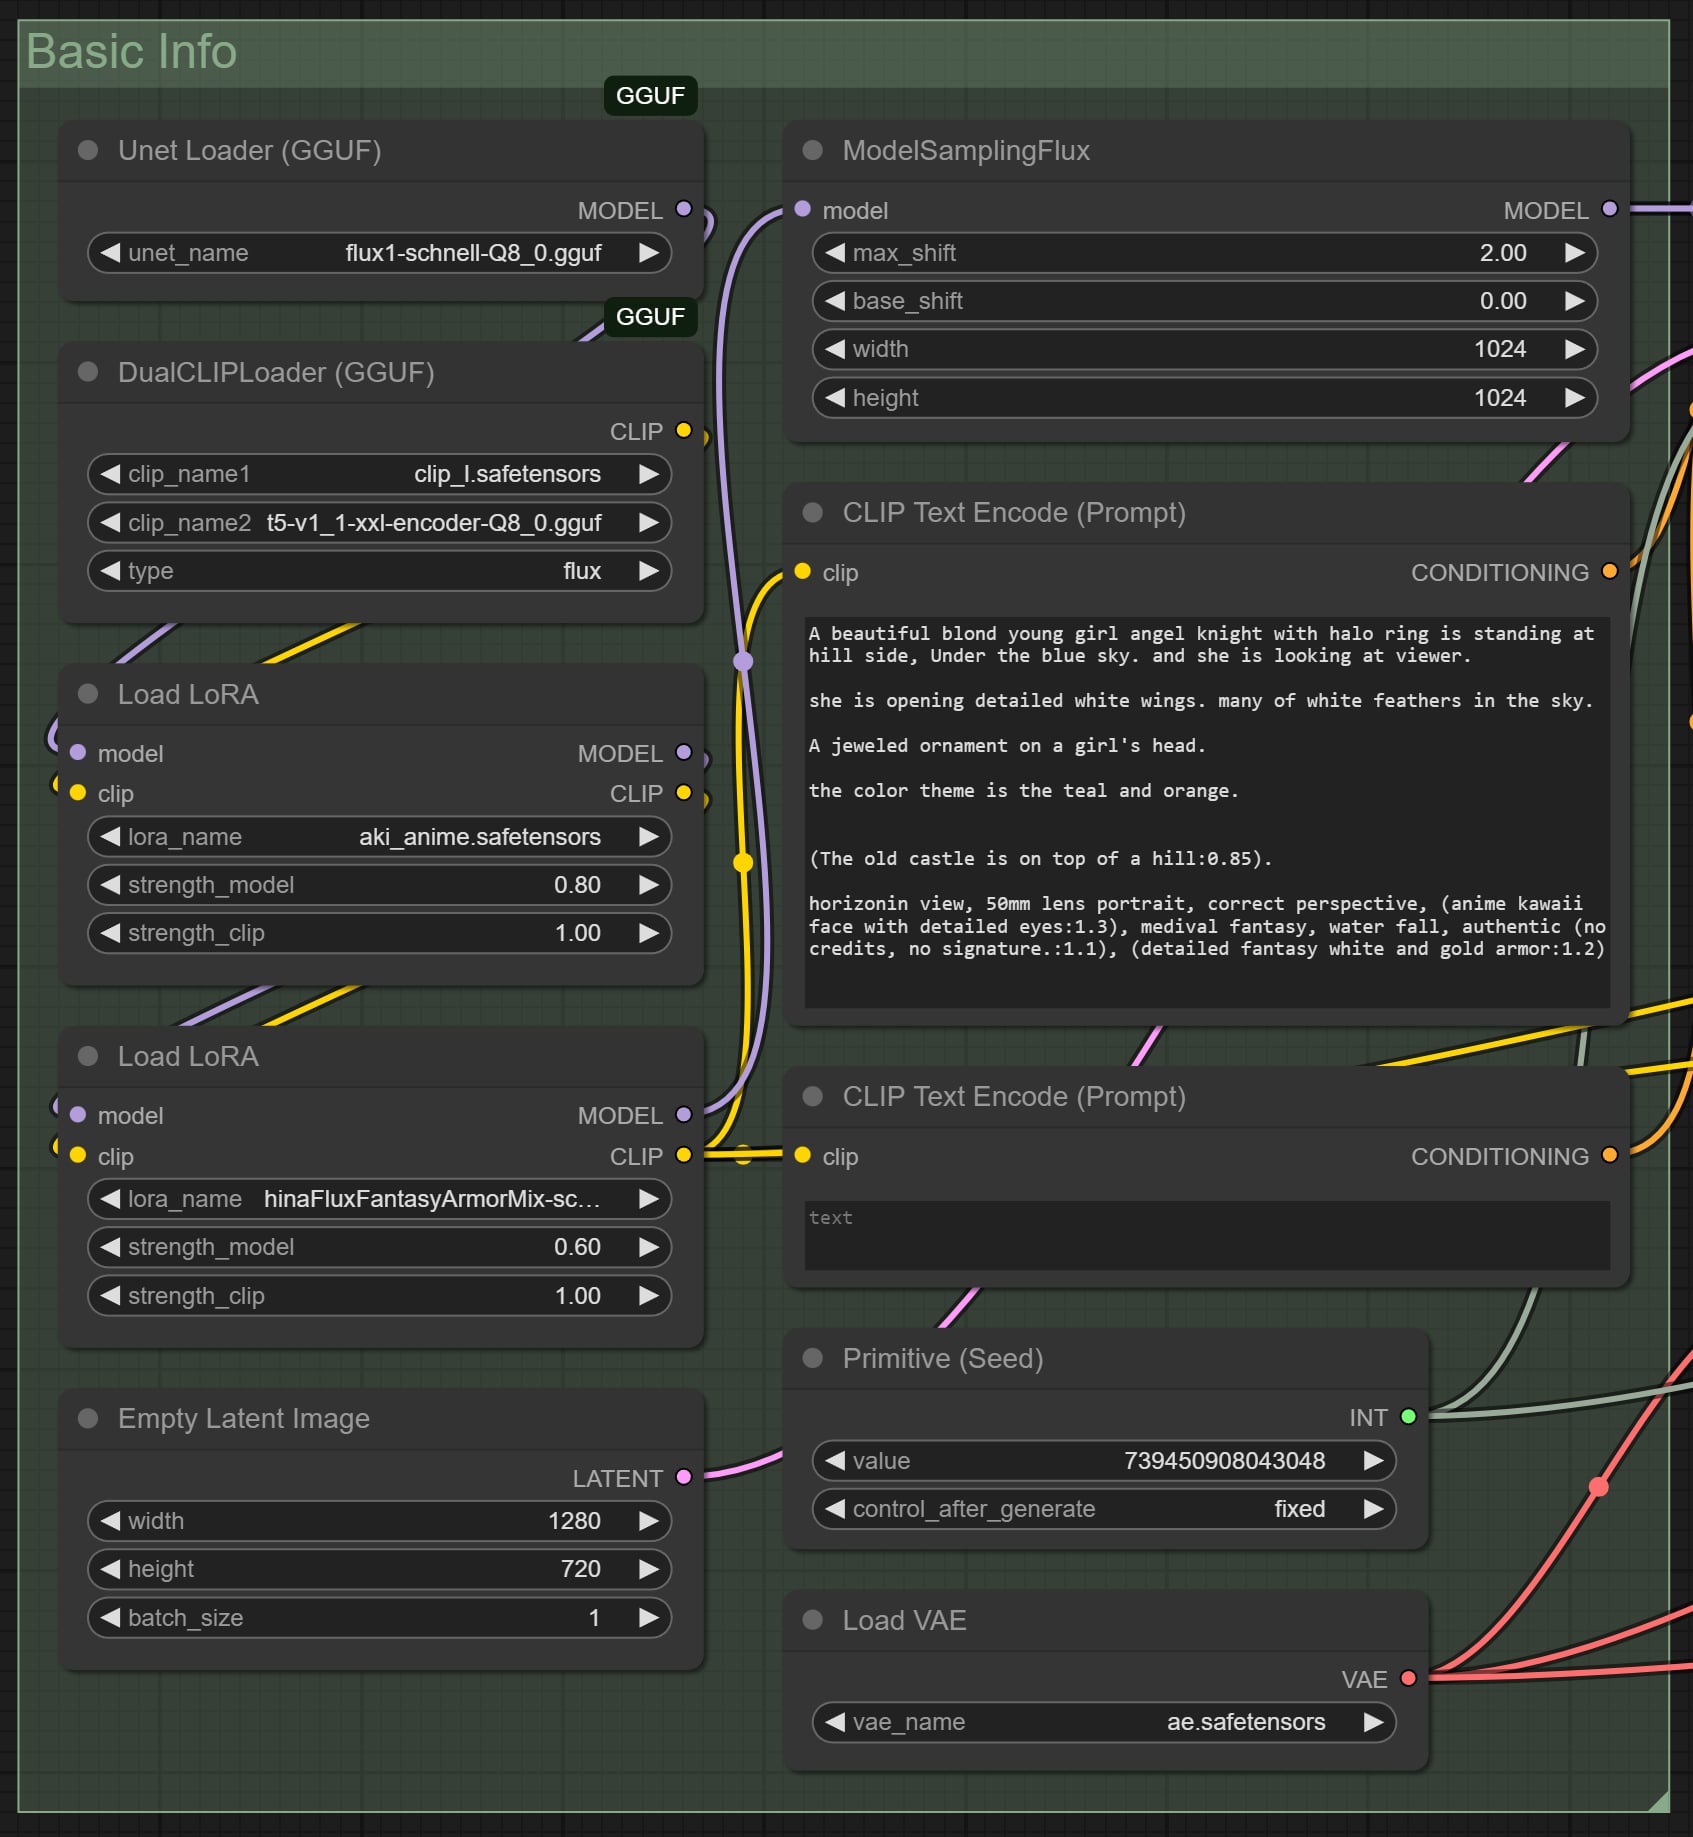Click the positive prompt text area
Viewport: 1693px width, 1837px height.
pos(1207,812)
